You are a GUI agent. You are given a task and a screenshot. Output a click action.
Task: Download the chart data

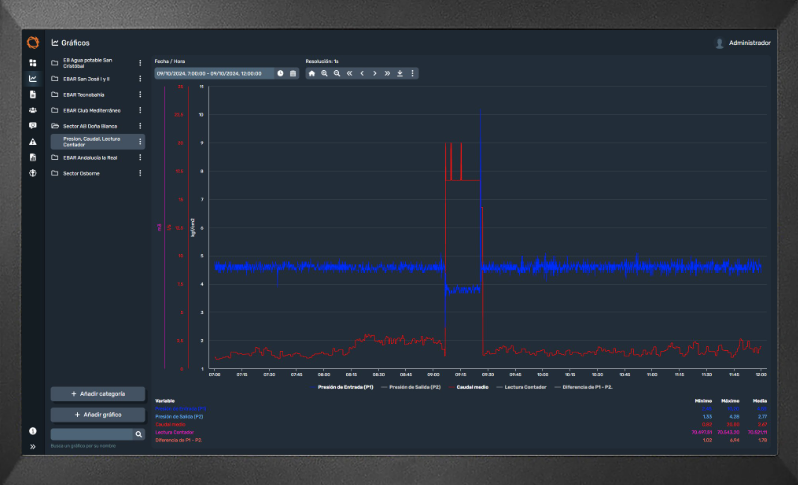tap(400, 73)
